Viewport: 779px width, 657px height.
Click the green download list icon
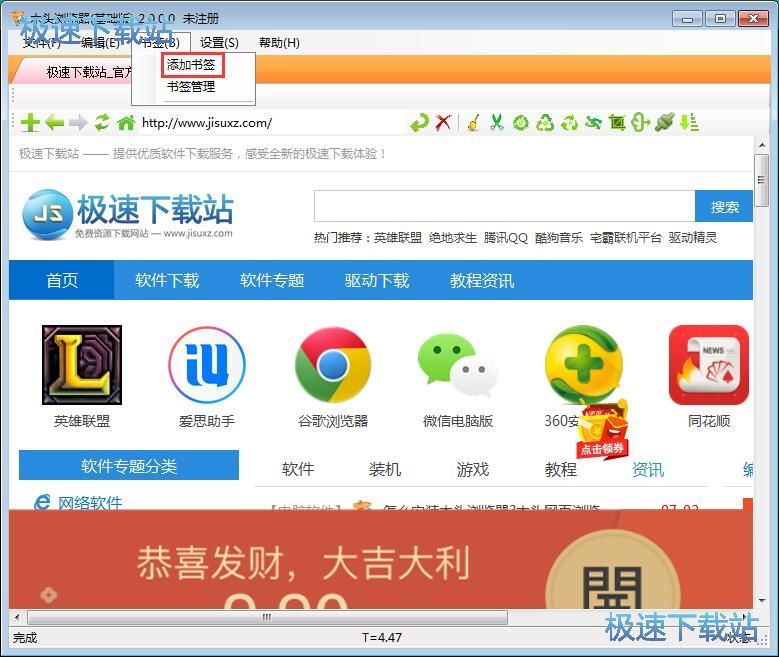pyautogui.click(x=689, y=122)
